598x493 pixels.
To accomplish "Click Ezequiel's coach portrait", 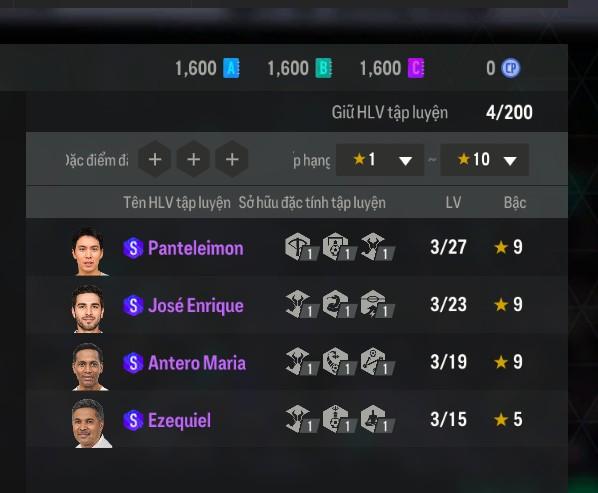I will (91, 422).
